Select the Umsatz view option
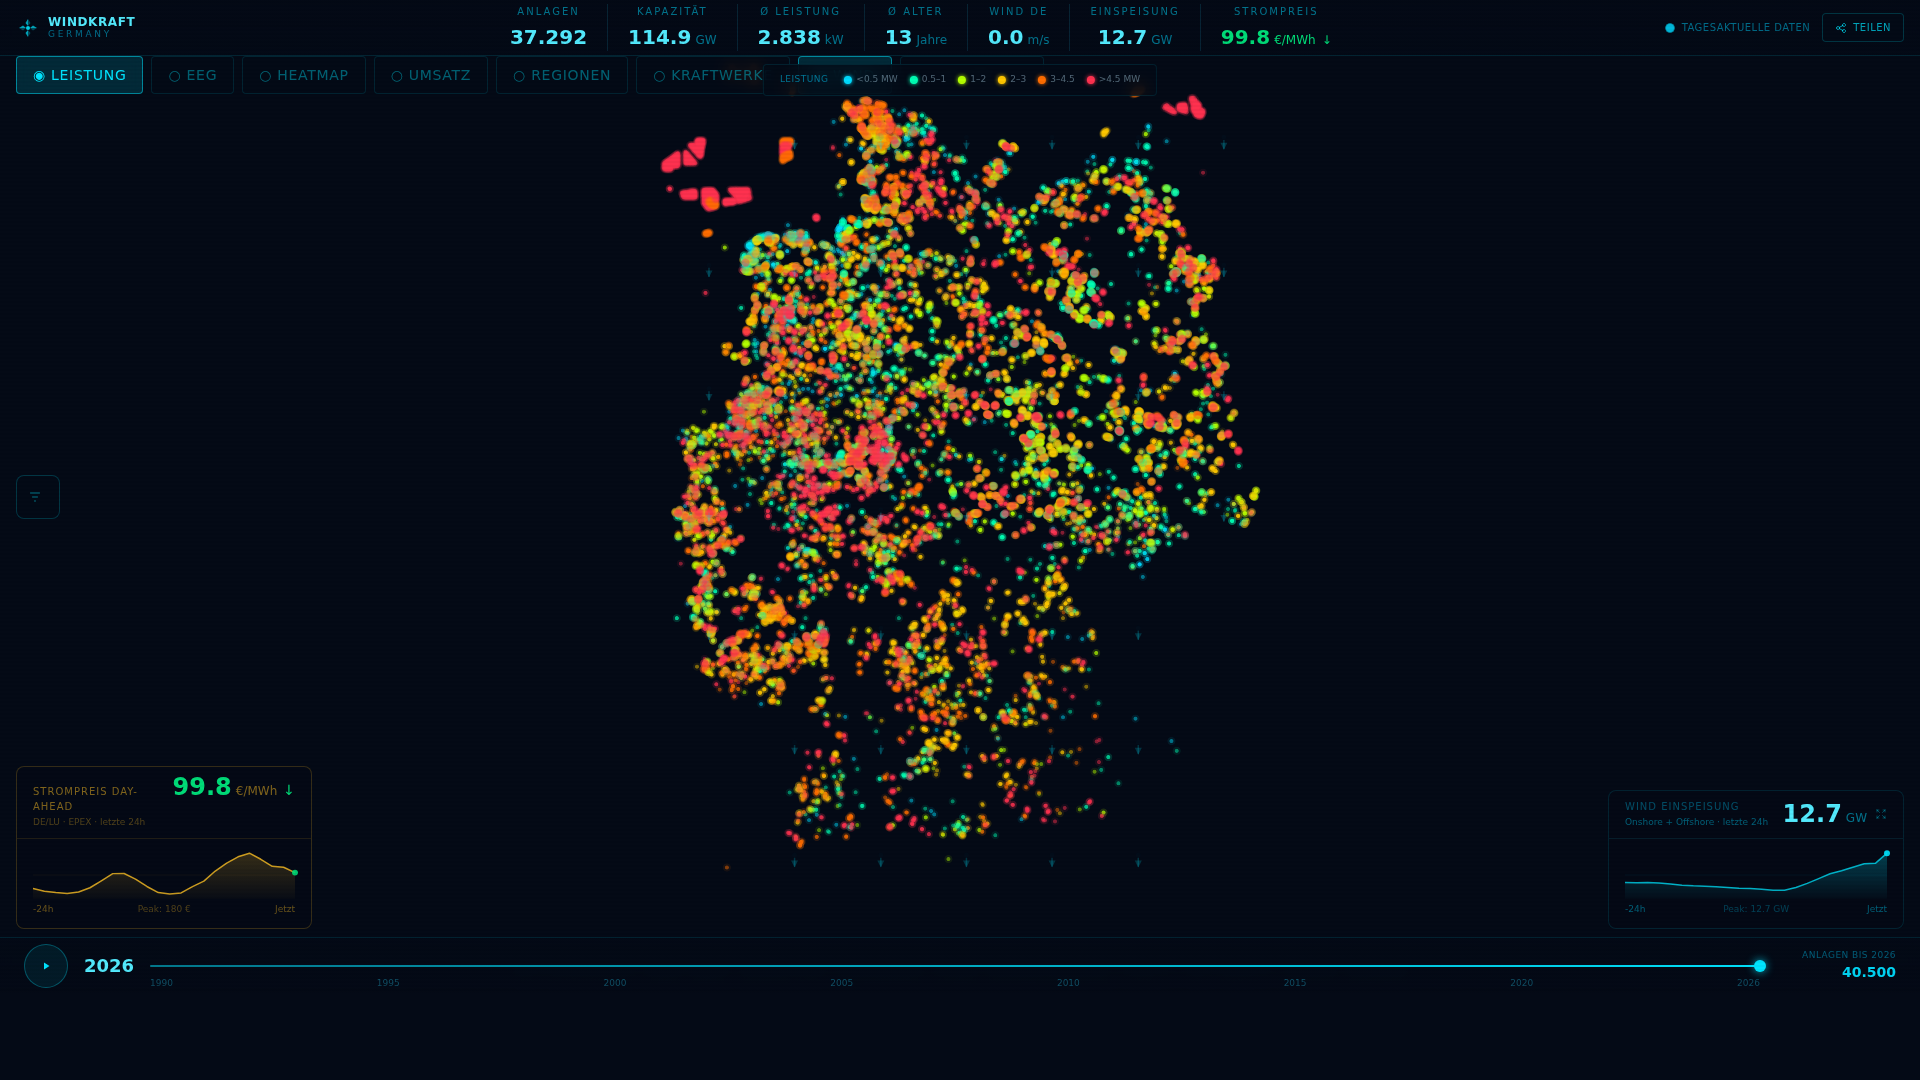The height and width of the screenshot is (1080, 1920). pyautogui.click(x=430, y=75)
